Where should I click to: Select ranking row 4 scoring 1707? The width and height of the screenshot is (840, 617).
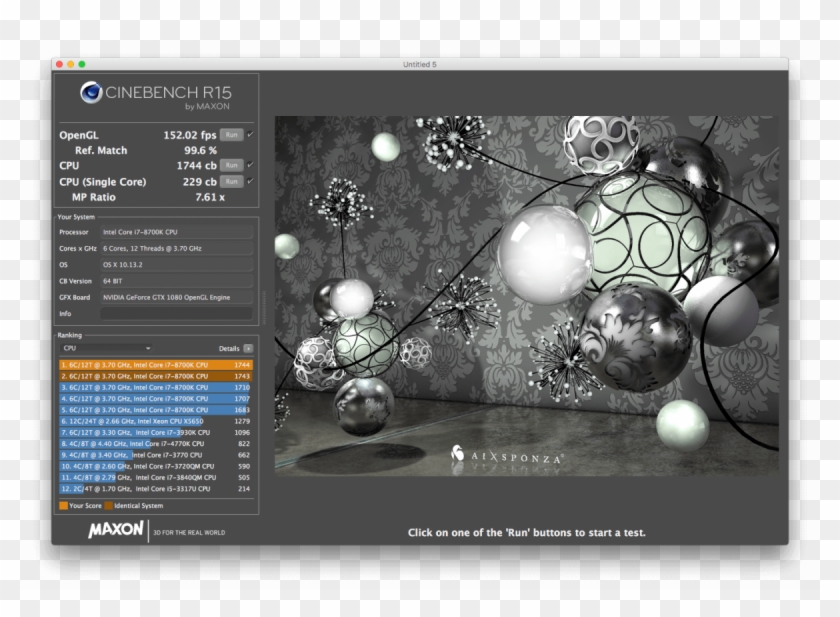coord(155,398)
